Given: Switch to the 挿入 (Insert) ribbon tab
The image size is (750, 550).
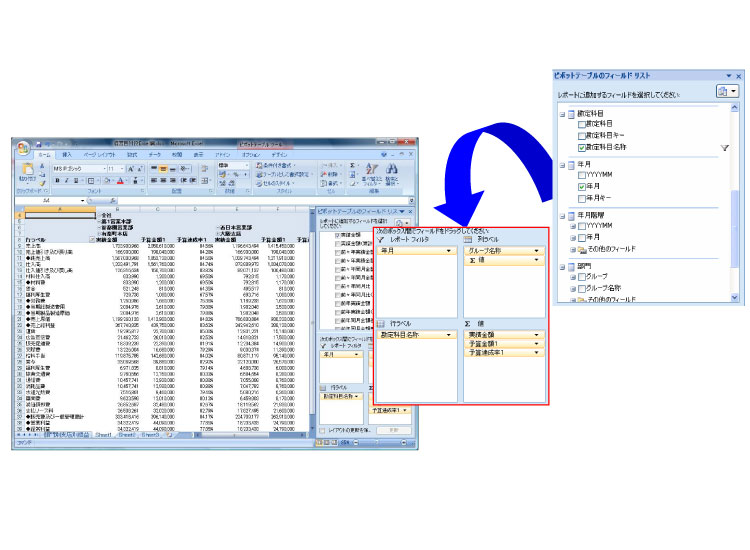Looking at the screenshot, I should click(66, 155).
